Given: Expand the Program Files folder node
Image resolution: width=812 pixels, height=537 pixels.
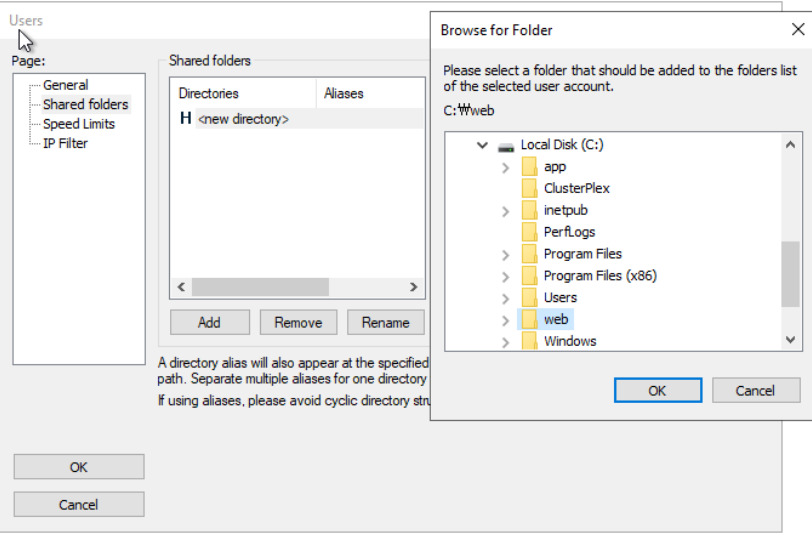Looking at the screenshot, I should (x=506, y=255).
